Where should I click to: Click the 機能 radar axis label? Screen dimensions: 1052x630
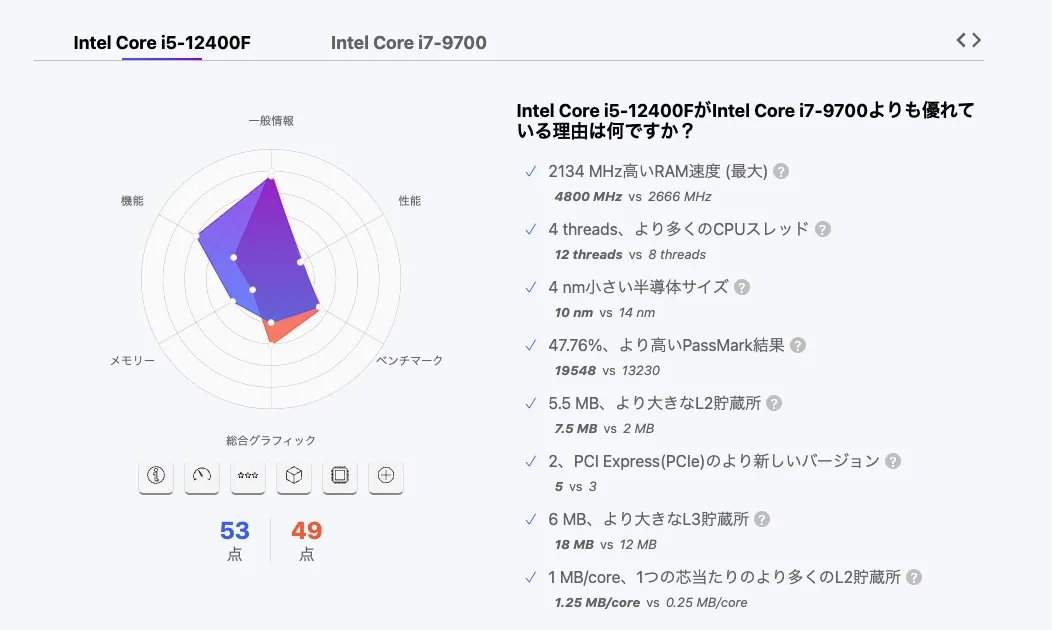[x=132, y=201]
